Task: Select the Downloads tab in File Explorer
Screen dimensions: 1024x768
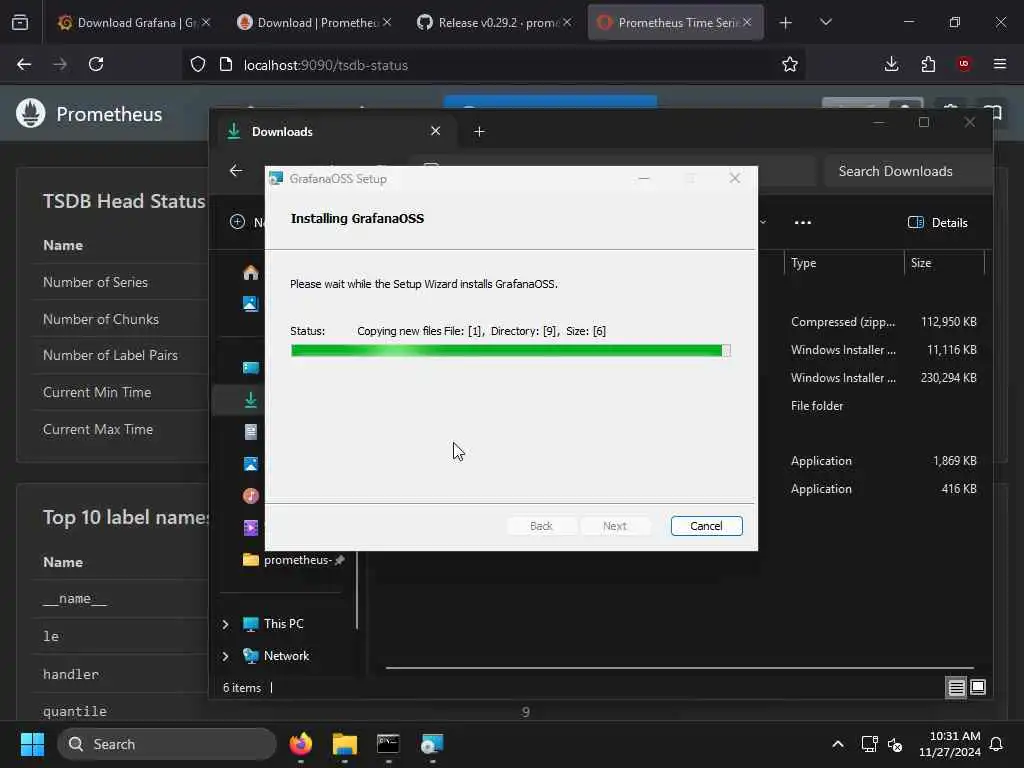Action: point(334,131)
